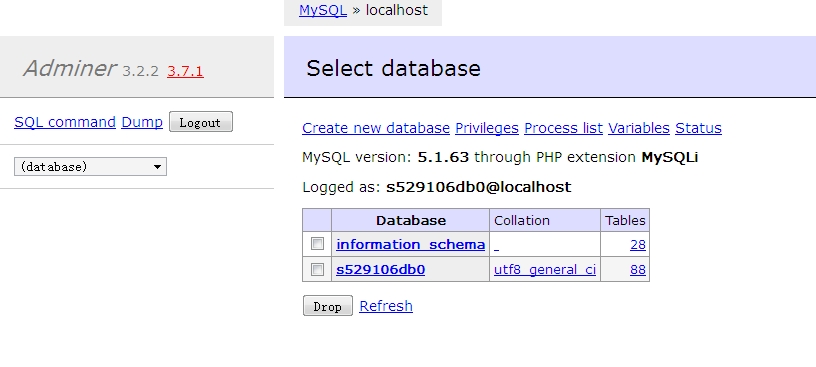Click the 28 tables count link
This screenshot has width=816, height=367.
pyautogui.click(x=638, y=244)
